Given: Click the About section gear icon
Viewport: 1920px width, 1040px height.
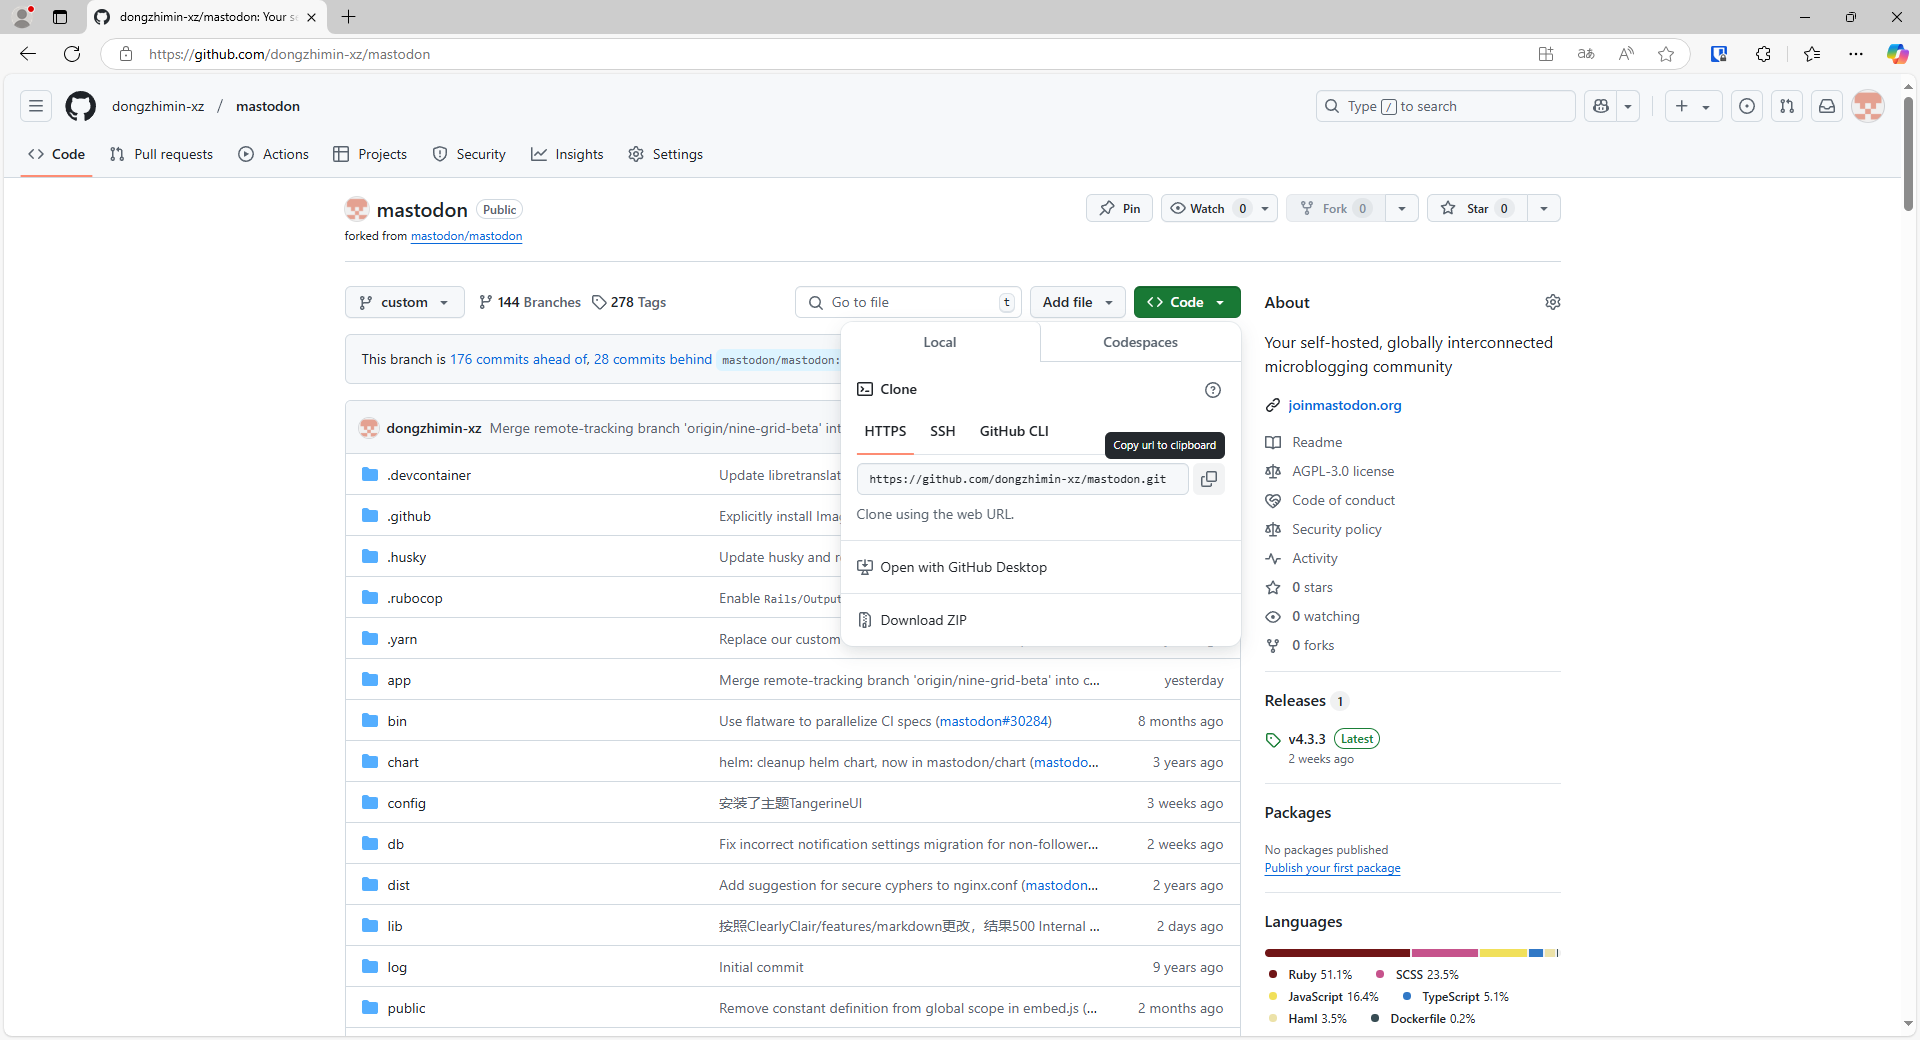Looking at the screenshot, I should click(1552, 302).
